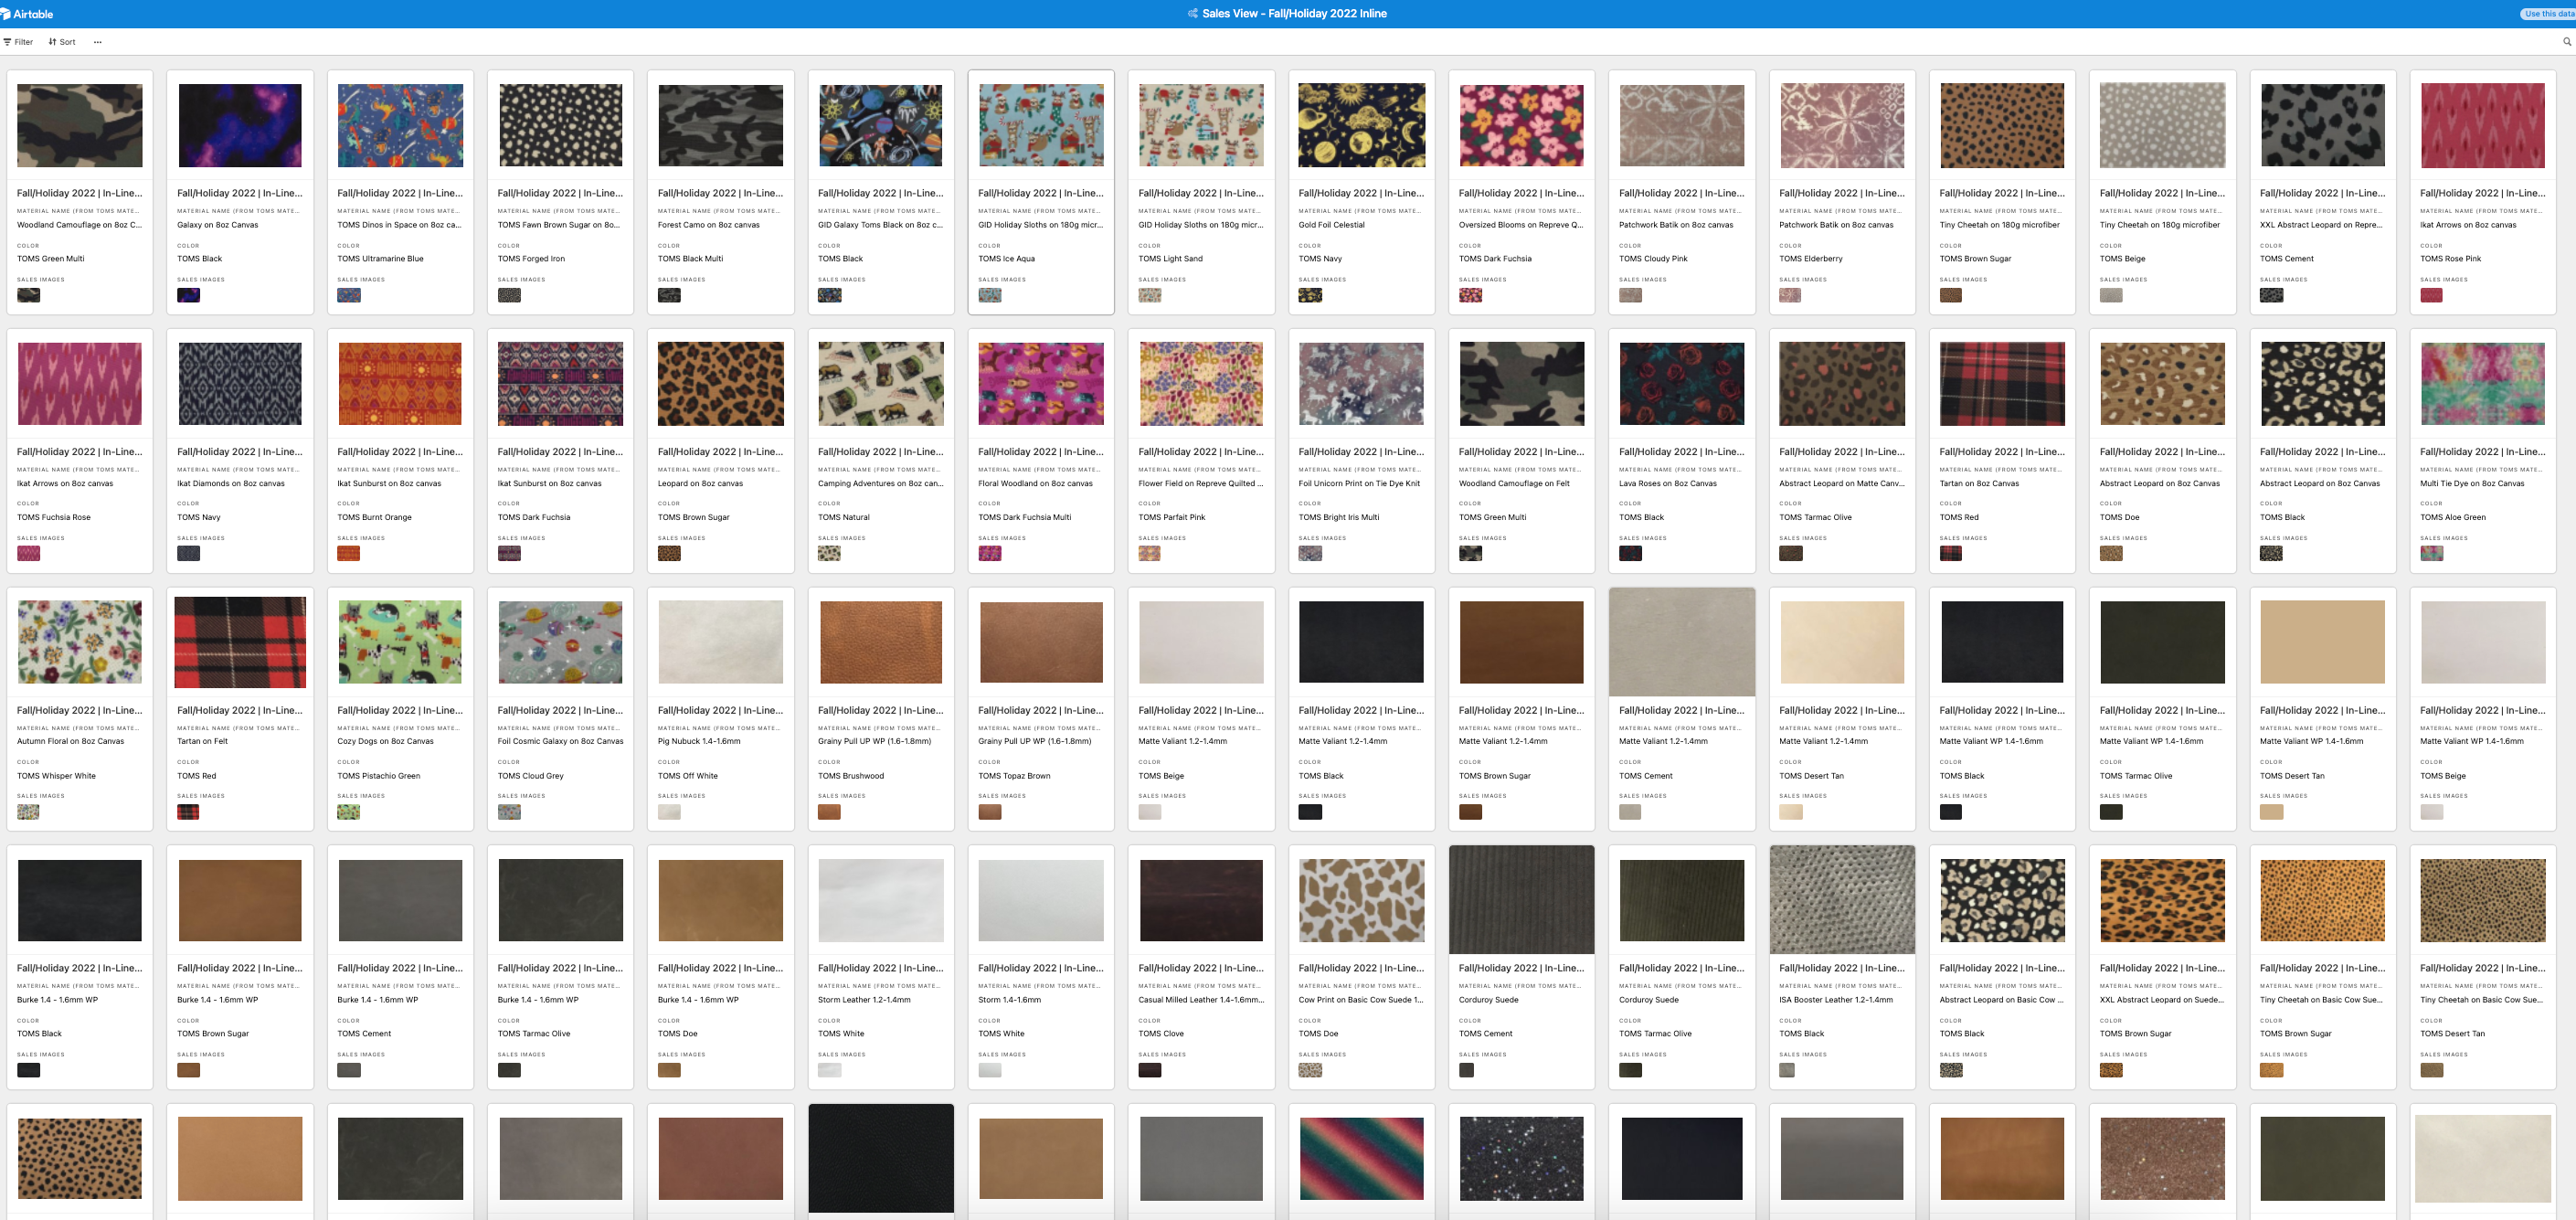Click the Casual Milled Leather Clove sales thumbnail
Image resolution: width=2576 pixels, height=1220 pixels.
1149,1070
